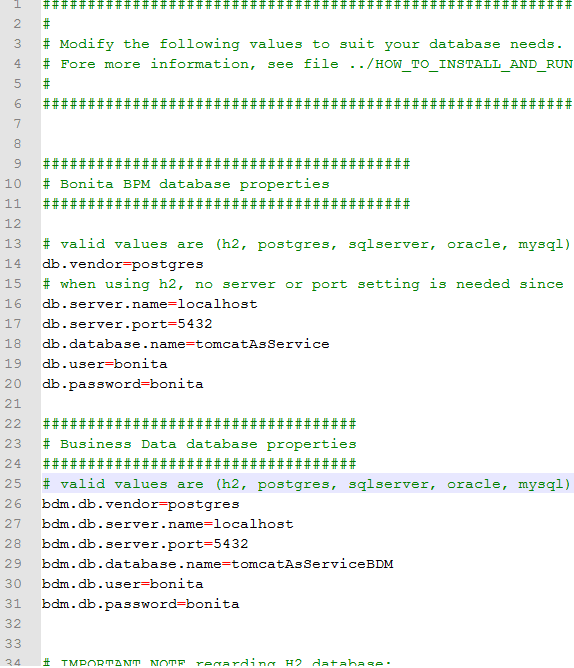Click the comment 'Modify the following values' on line 3

(x=303, y=44)
